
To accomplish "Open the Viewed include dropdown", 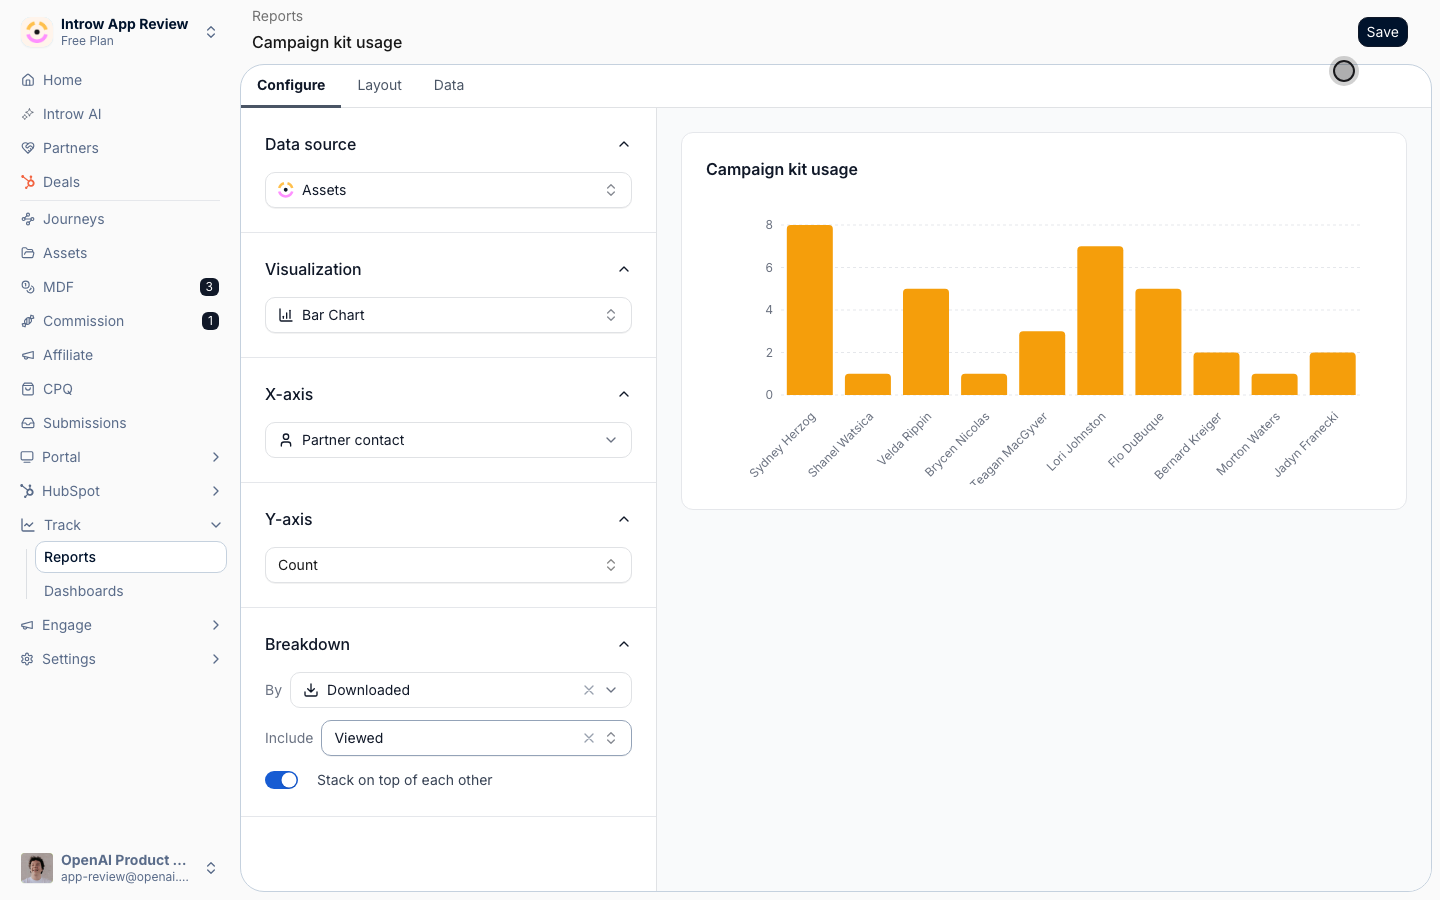I will point(476,738).
